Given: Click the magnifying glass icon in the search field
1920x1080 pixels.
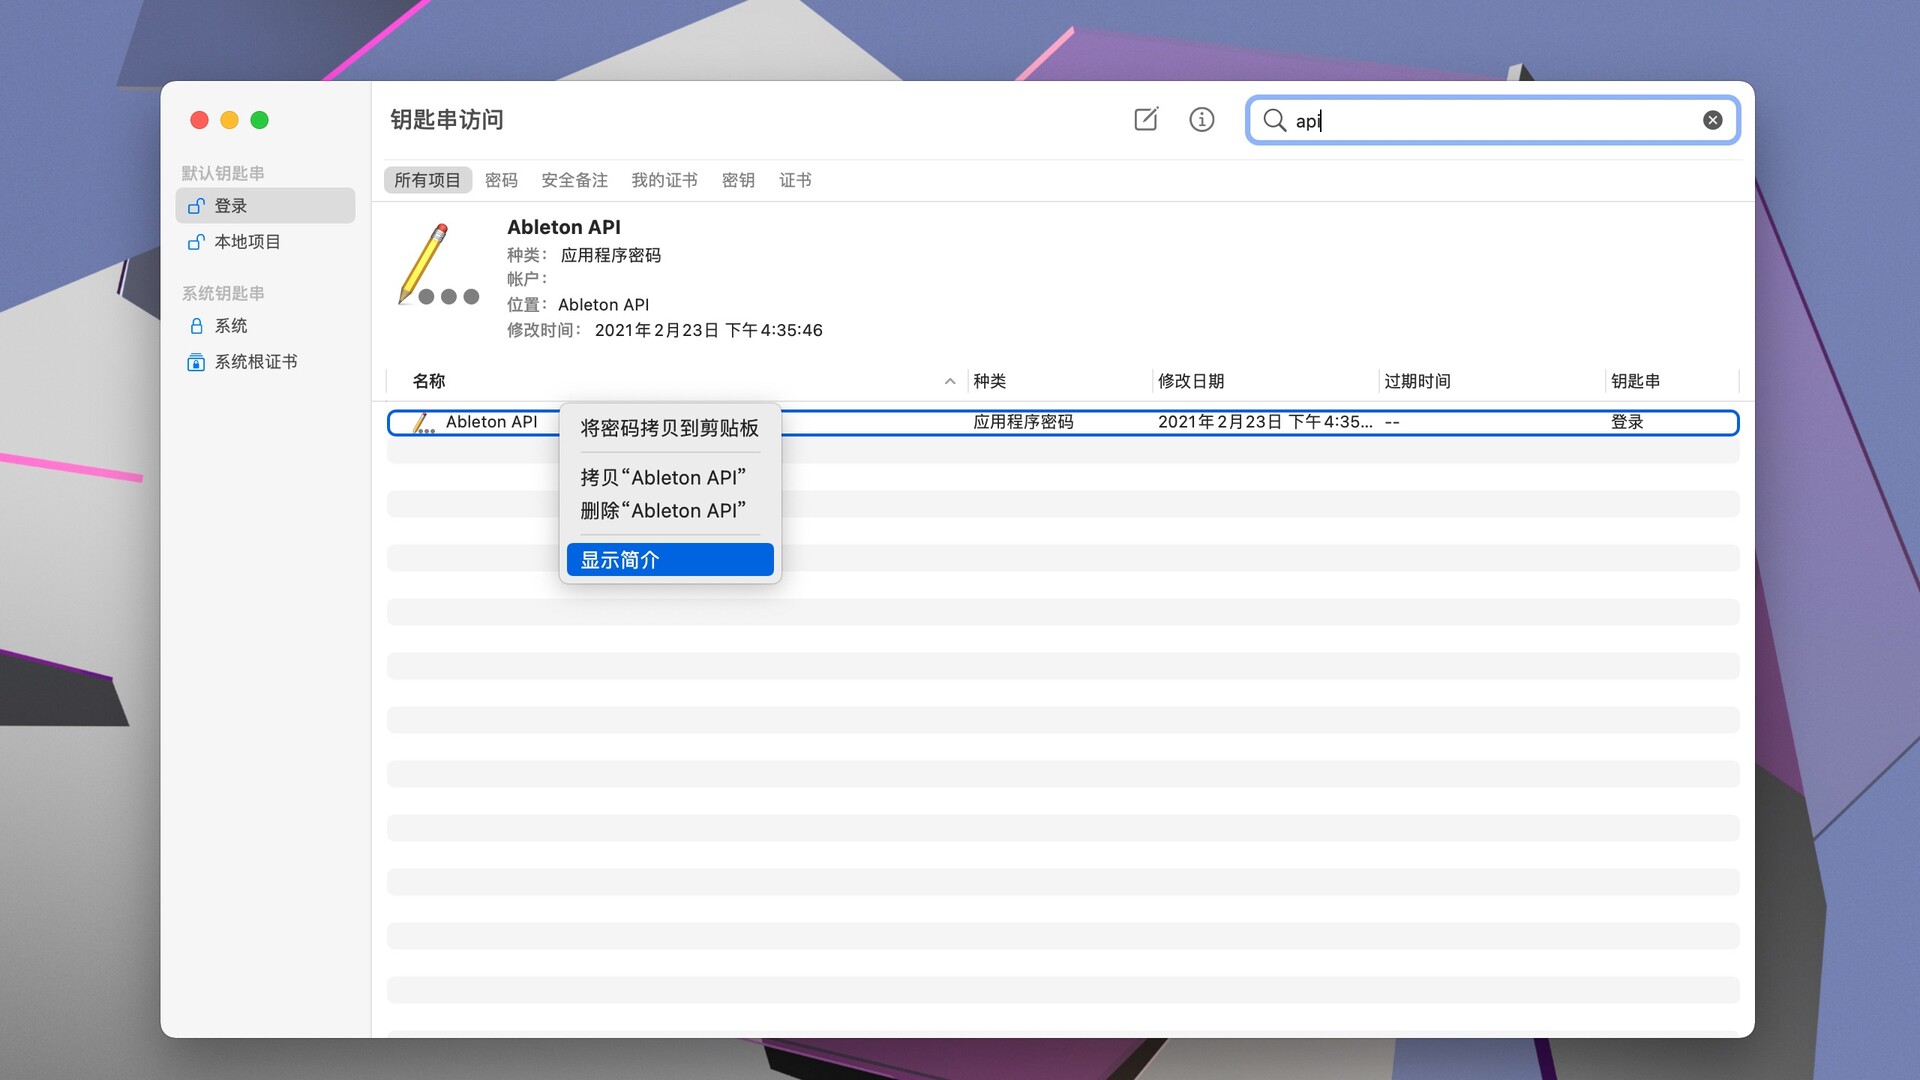Looking at the screenshot, I should tap(1274, 120).
